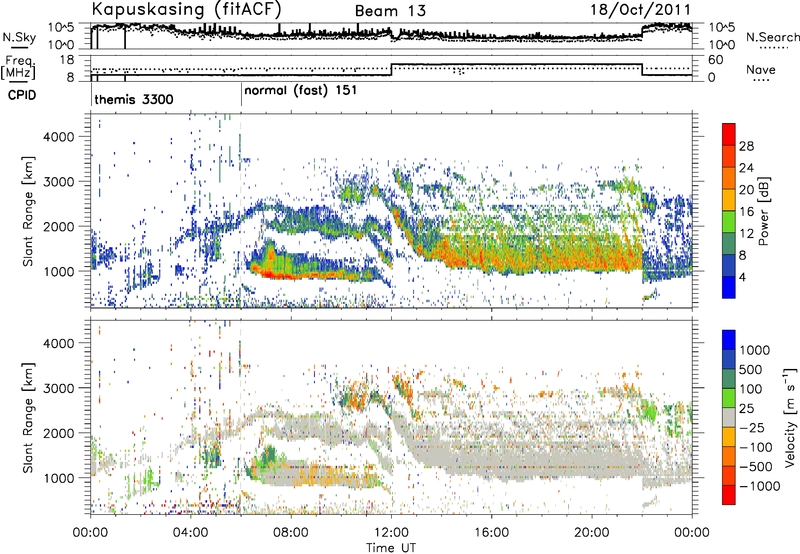Click the '16:00' time axis tick label

492,533
